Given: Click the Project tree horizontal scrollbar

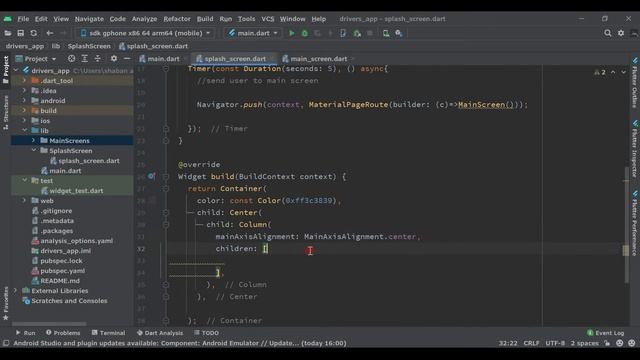Looking at the screenshot, I should pyautogui.click(x=49, y=324).
